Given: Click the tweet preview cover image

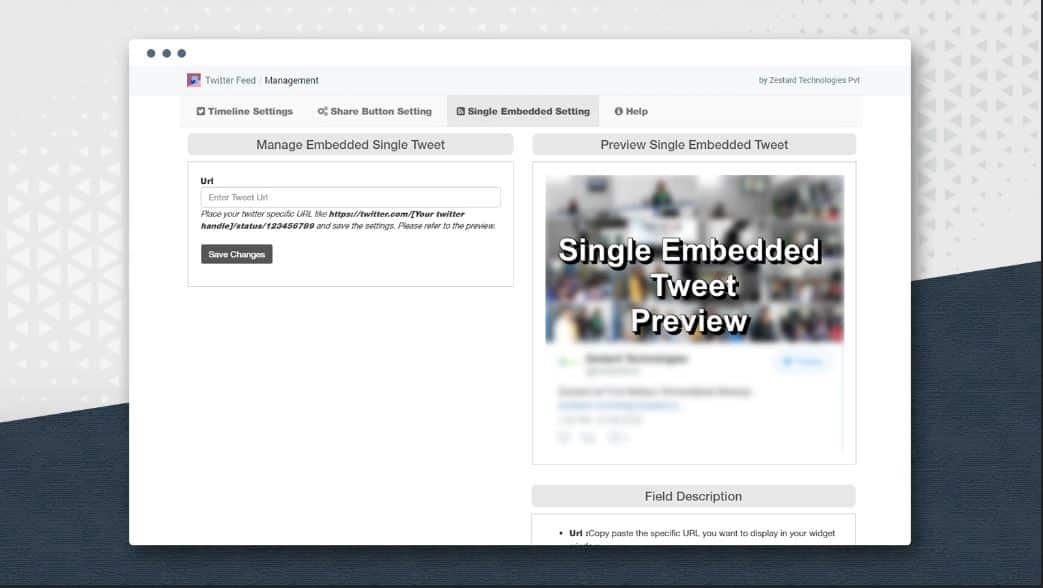Looking at the screenshot, I should click(x=693, y=258).
